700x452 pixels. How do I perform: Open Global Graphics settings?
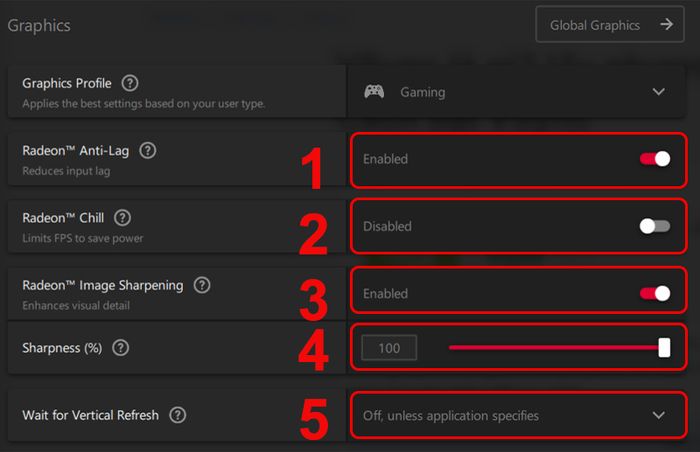coord(610,25)
